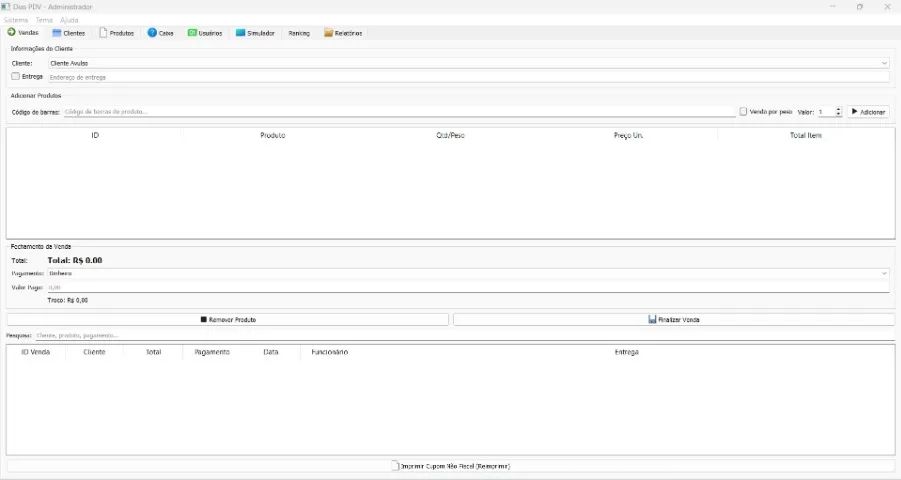Go to the Caixa tab
Viewport: 901px width, 480px height.
click(x=161, y=33)
